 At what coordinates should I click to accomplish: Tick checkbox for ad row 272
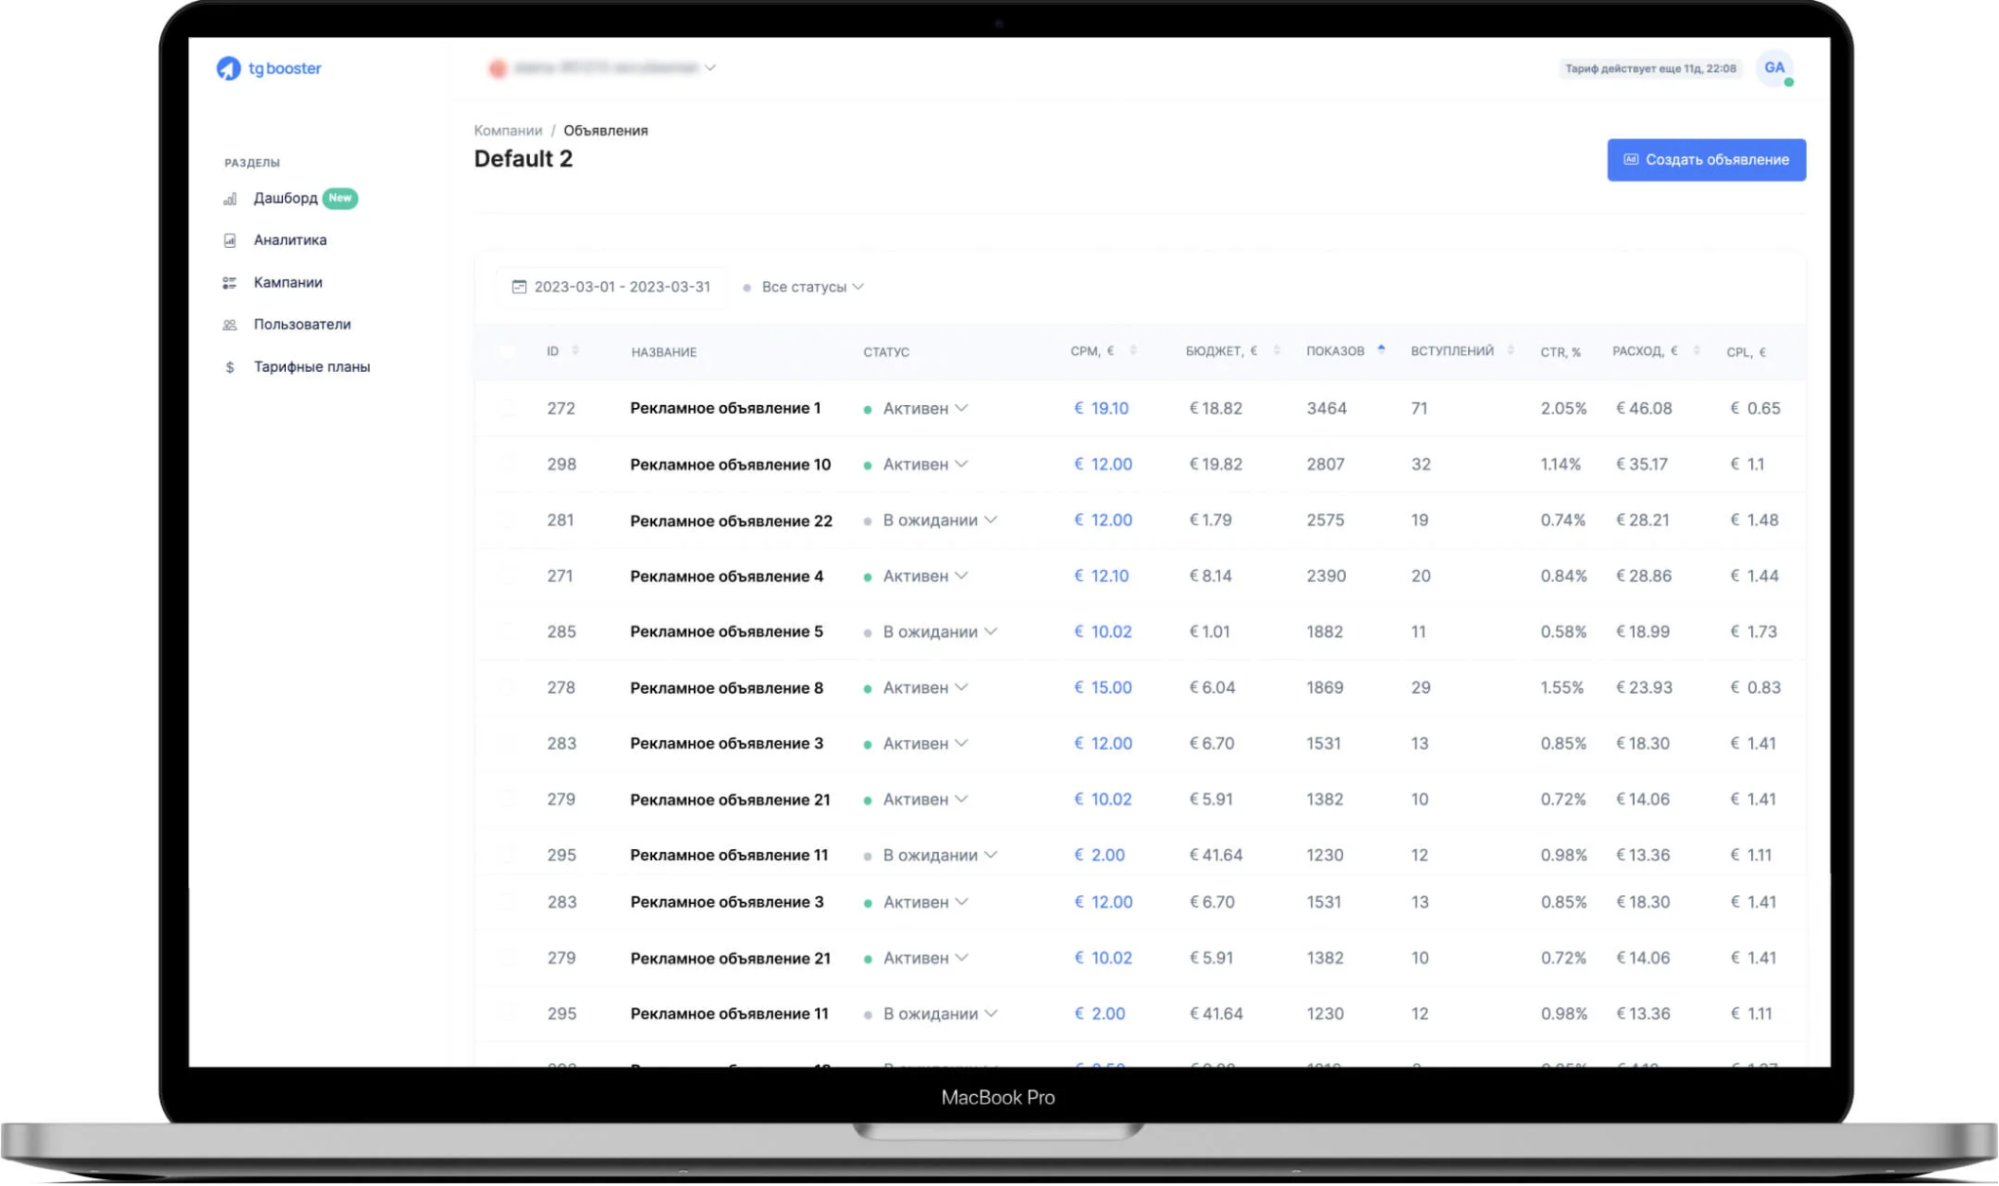tap(508, 408)
